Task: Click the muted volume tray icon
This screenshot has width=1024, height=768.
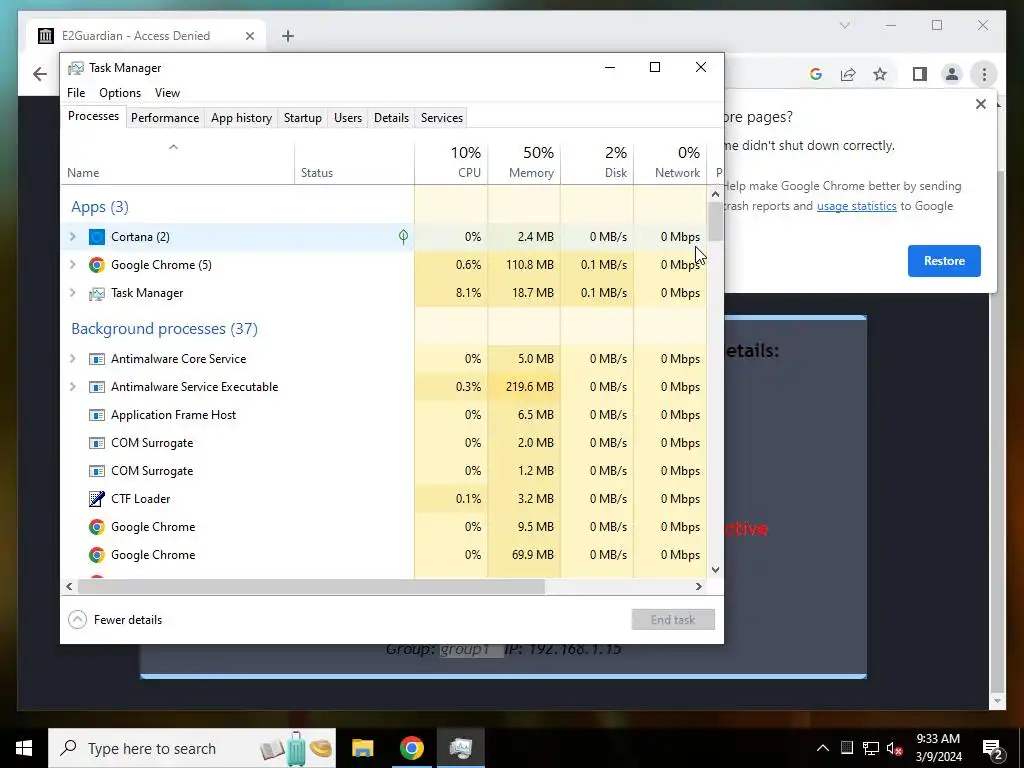Action: click(x=894, y=748)
